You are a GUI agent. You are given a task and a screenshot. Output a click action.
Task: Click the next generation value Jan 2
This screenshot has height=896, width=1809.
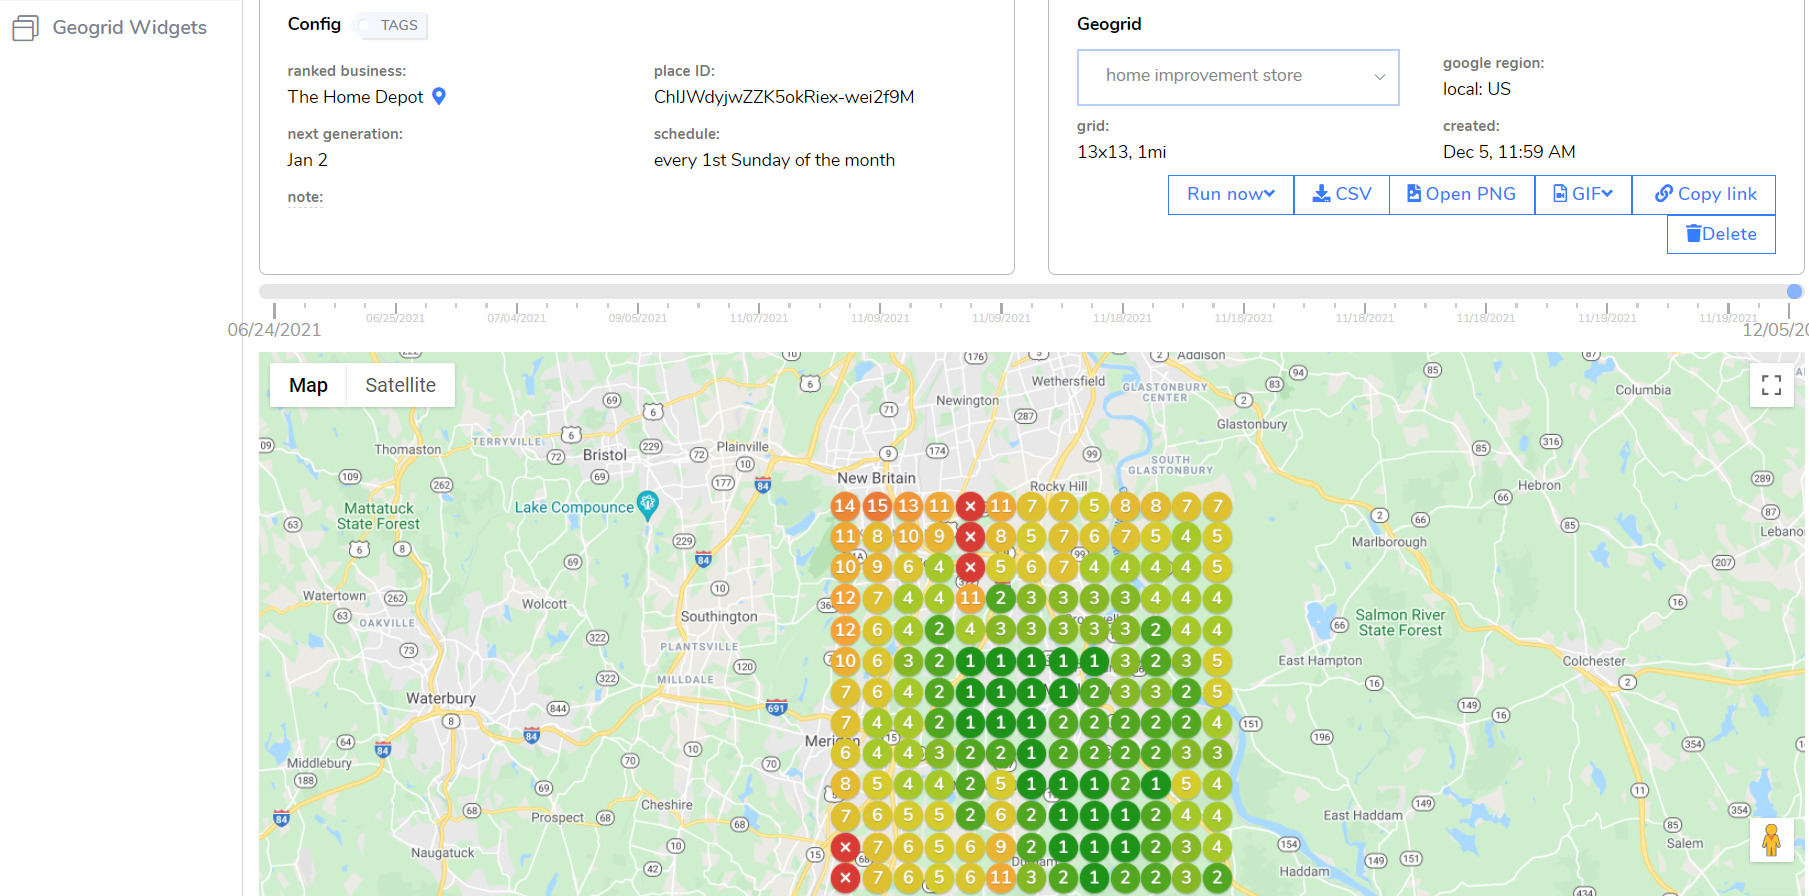(307, 160)
